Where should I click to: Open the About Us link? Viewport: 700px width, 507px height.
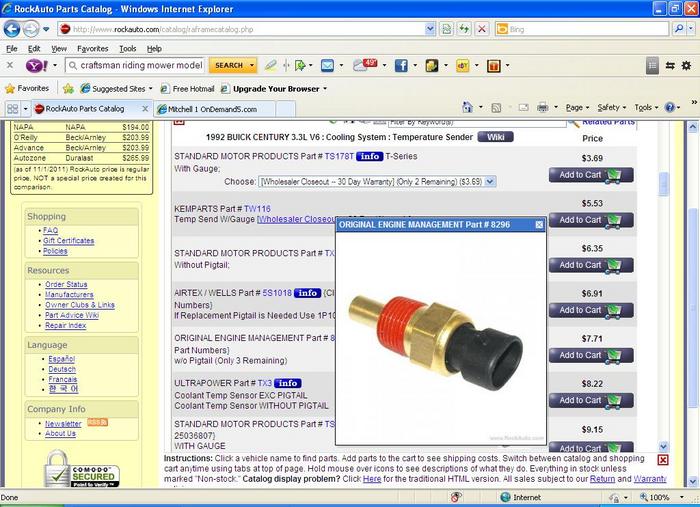point(60,433)
